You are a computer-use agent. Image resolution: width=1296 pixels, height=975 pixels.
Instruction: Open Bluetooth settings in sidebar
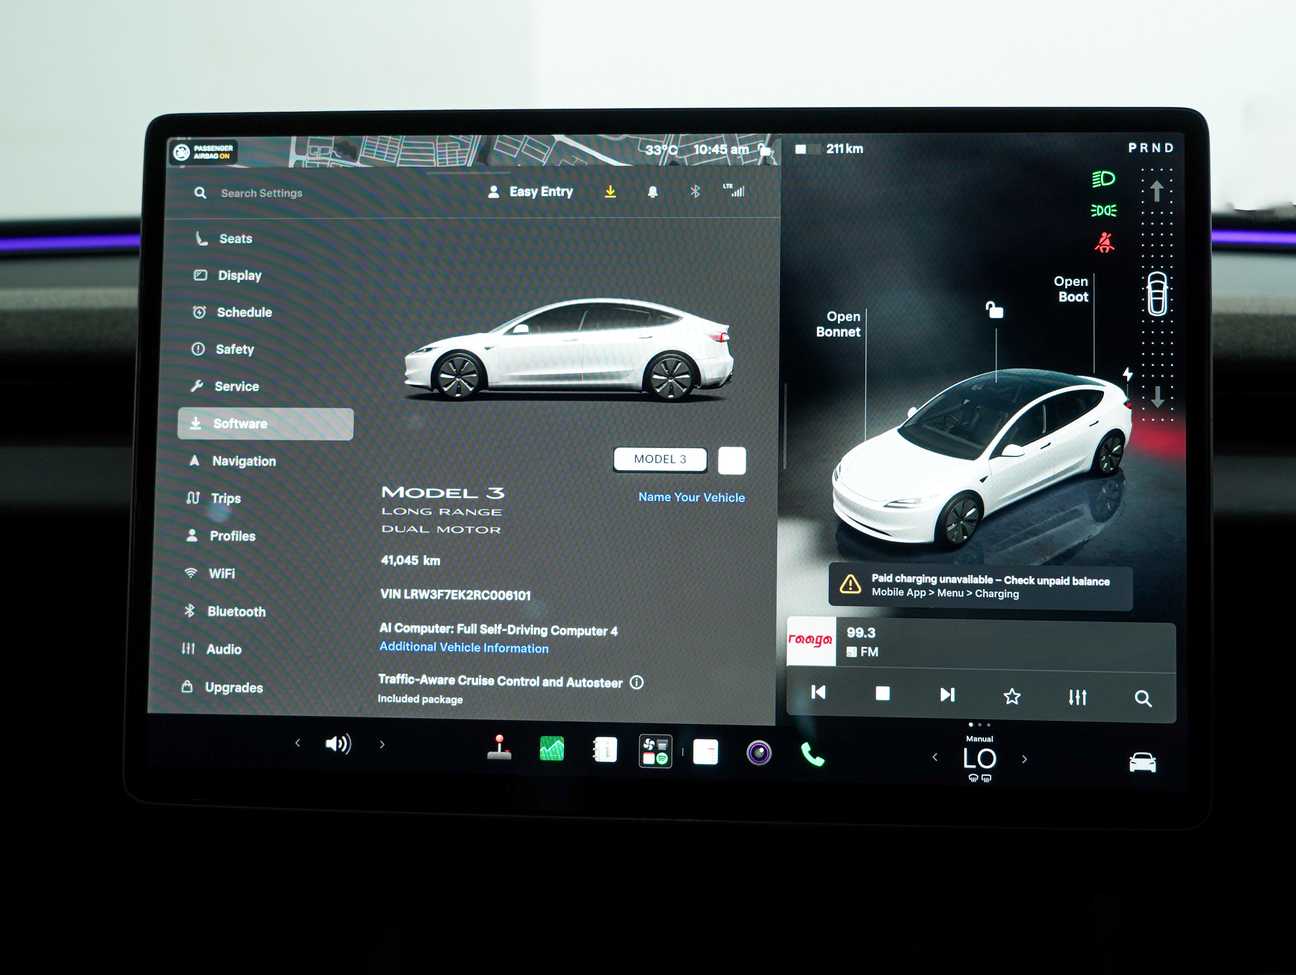[236, 611]
